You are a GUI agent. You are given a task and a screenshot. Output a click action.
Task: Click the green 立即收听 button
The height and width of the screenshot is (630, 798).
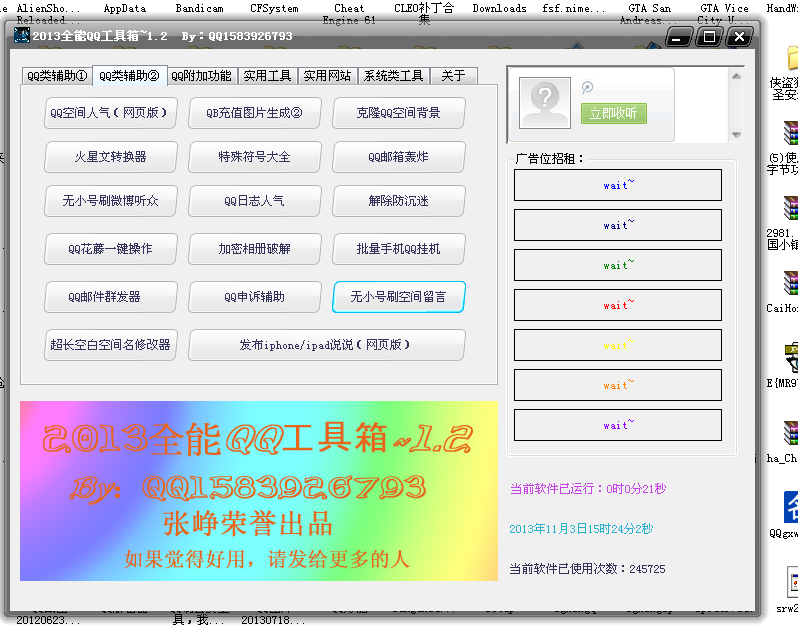[613, 113]
